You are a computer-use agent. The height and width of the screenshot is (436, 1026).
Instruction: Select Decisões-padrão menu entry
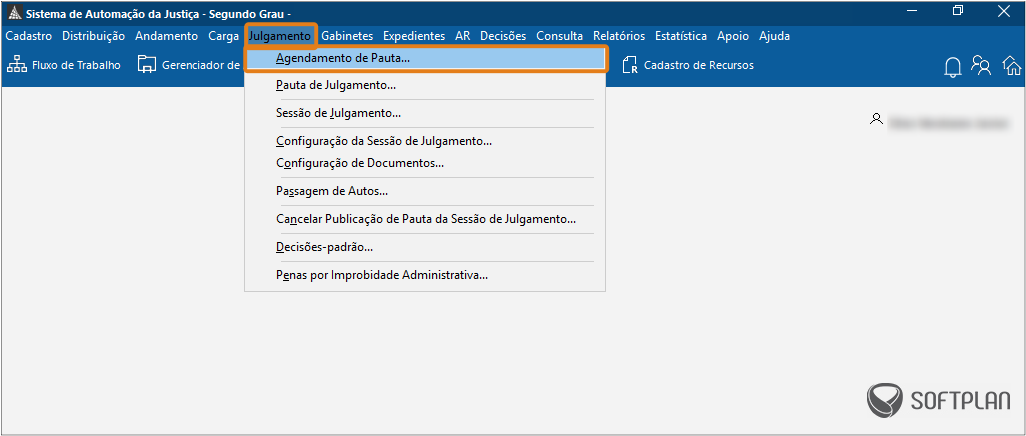[425, 247]
